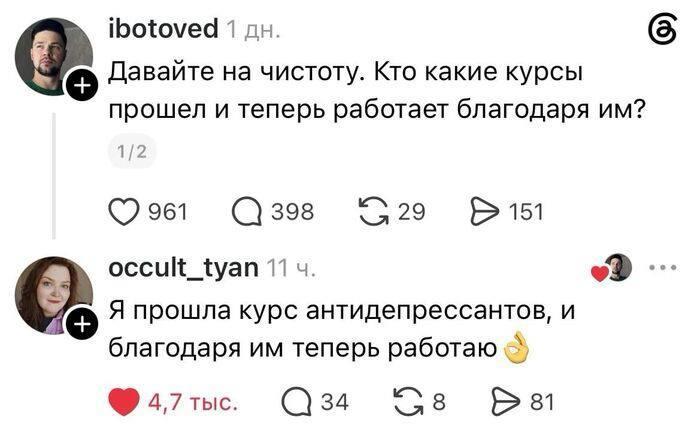The height and width of the screenshot is (432, 700).
Task: Open the occult_tyan username profile link
Action: (x=183, y=268)
